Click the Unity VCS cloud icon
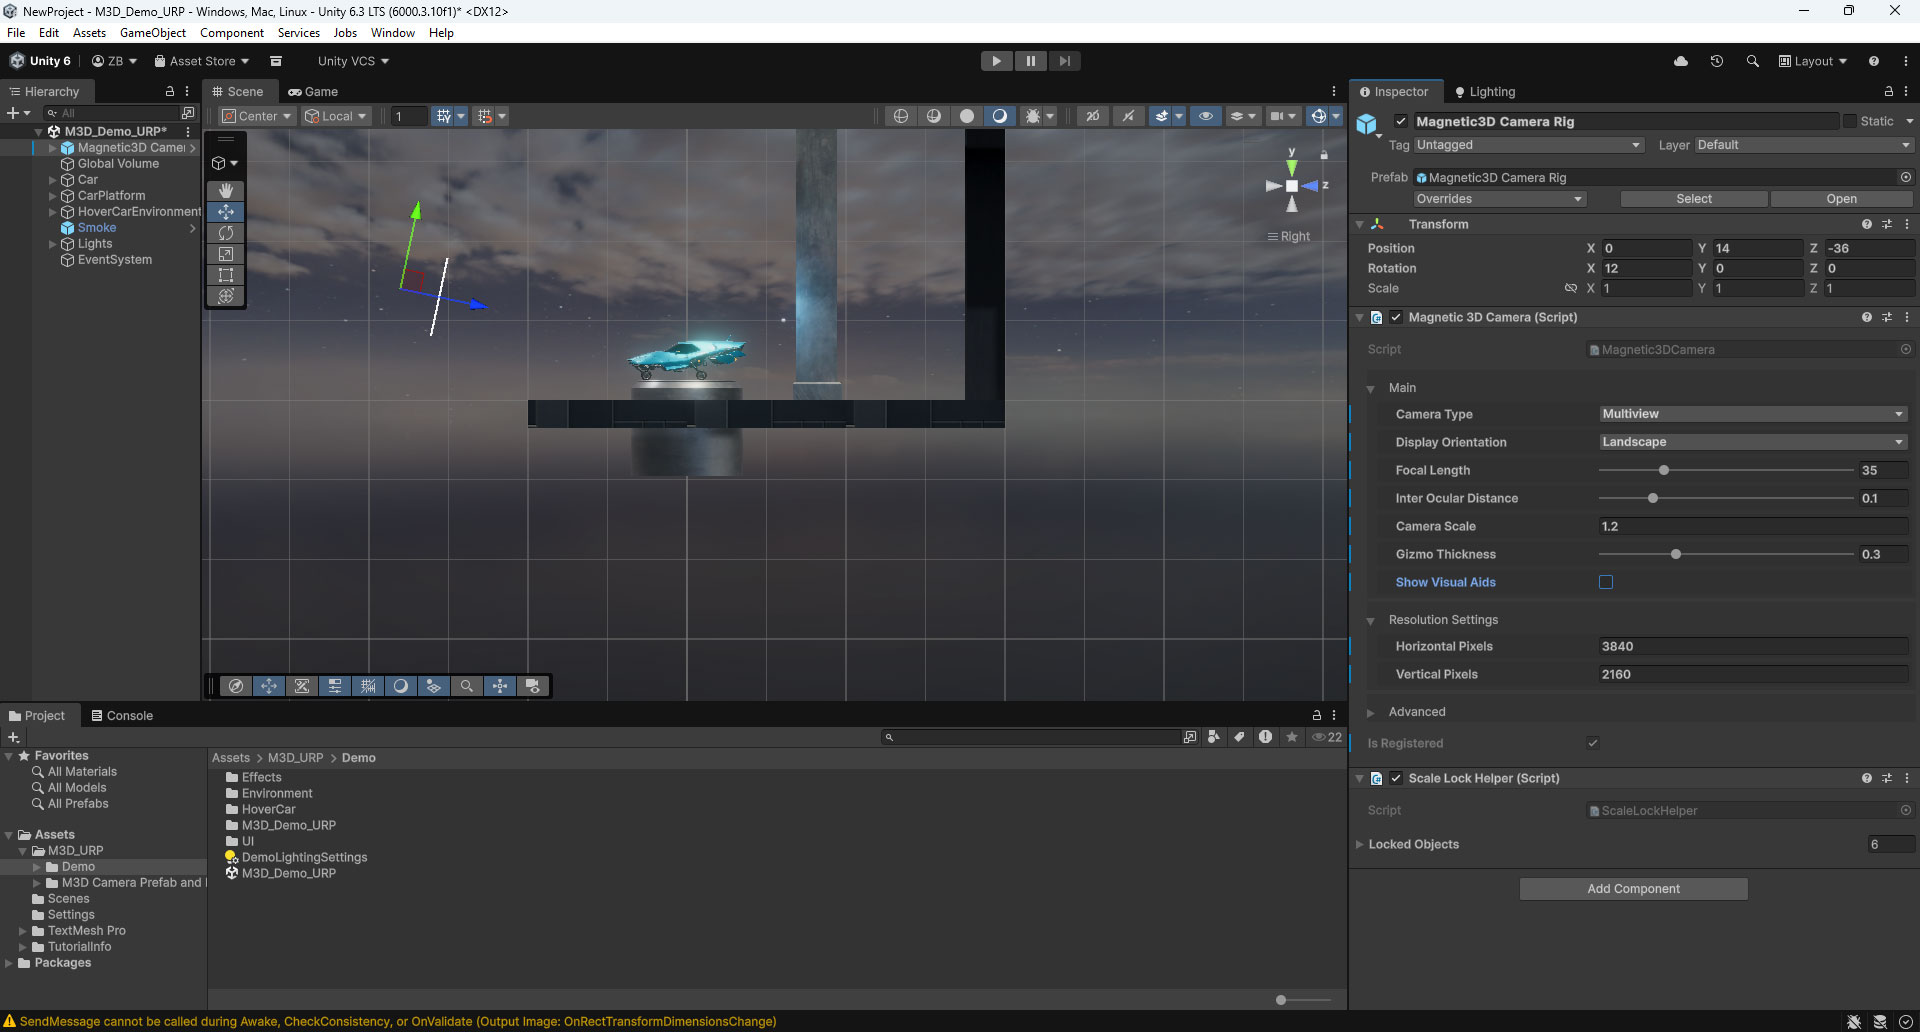Screen dimensions: 1920x1032 click(x=1681, y=61)
